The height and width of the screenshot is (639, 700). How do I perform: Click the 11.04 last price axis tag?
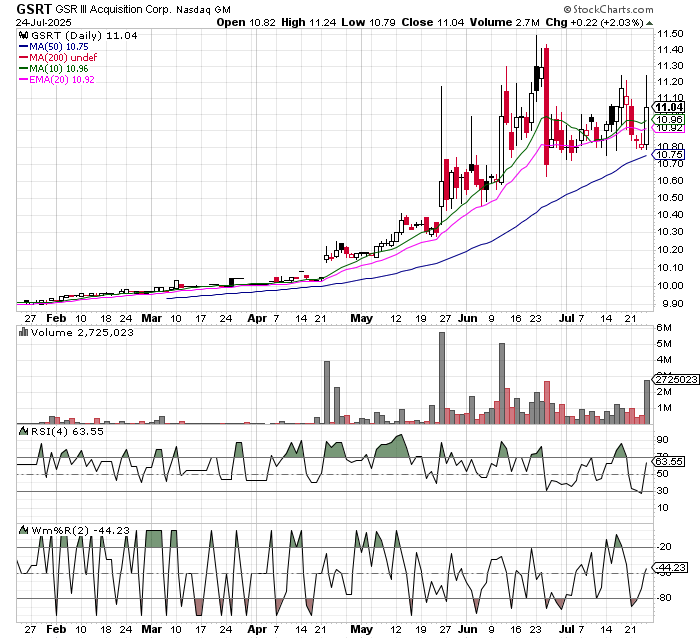click(x=669, y=107)
